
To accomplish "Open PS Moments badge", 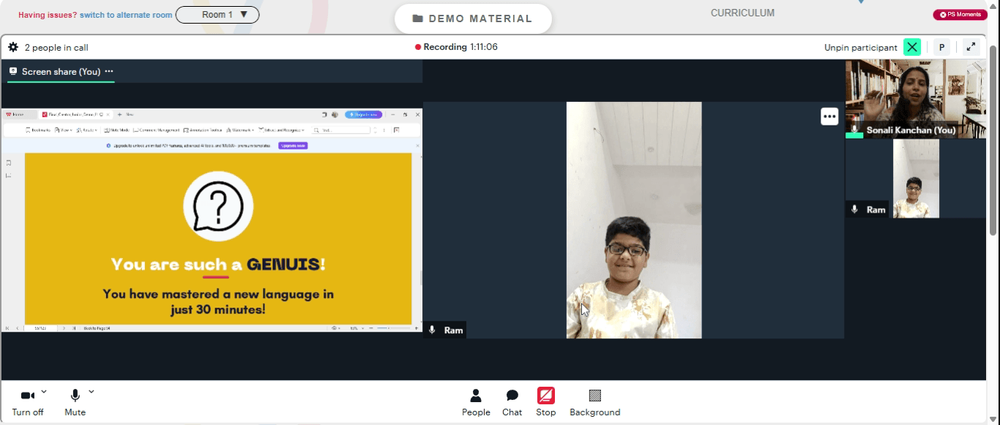I will coord(960,15).
